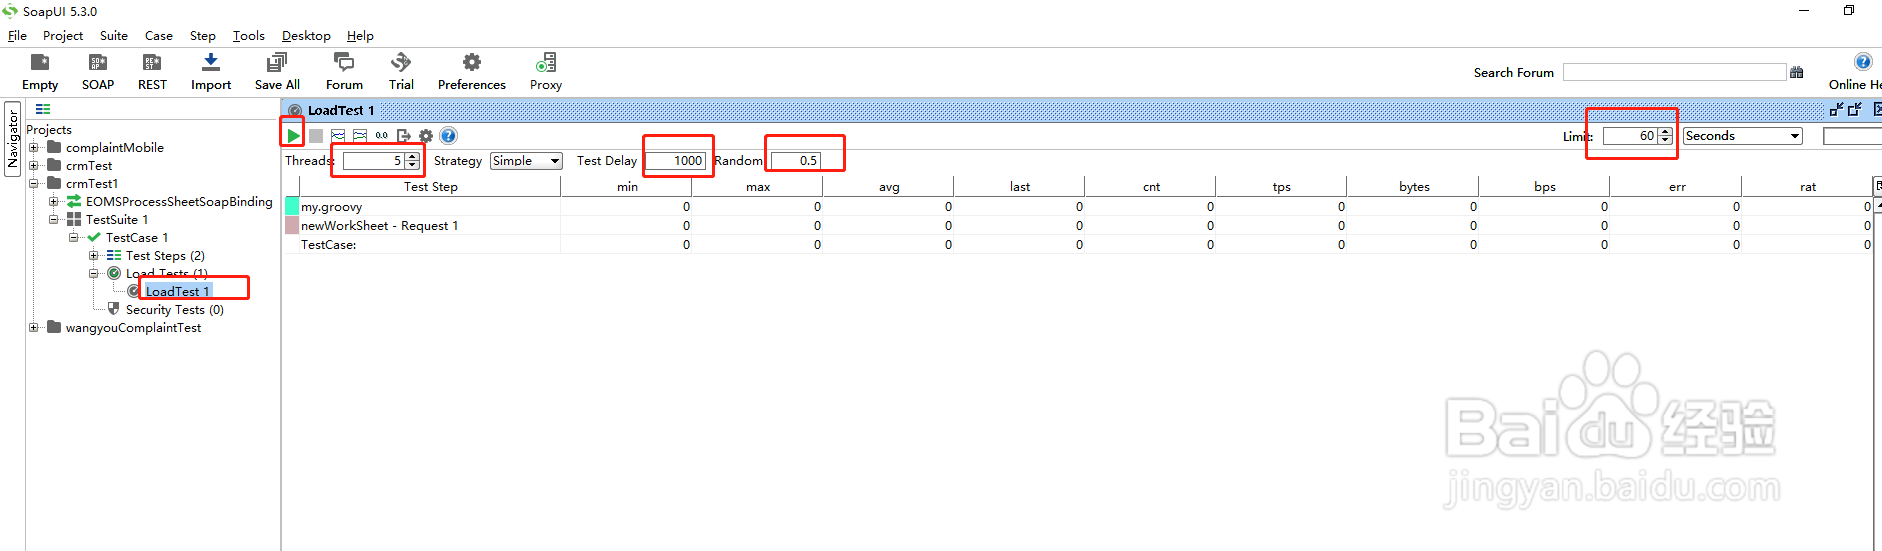Collapse the Load Tests (1) node
Image resolution: width=1882 pixels, height=551 pixels.
(x=93, y=273)
